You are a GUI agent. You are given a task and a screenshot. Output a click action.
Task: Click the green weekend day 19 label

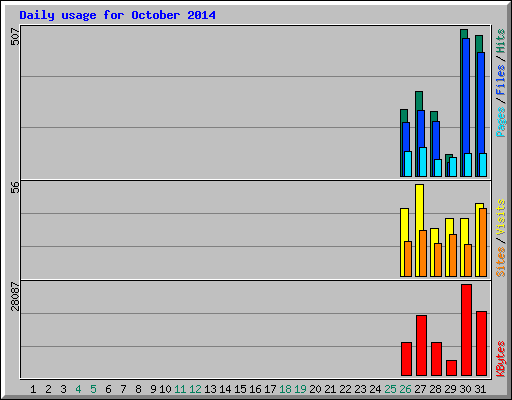(300, 389)
